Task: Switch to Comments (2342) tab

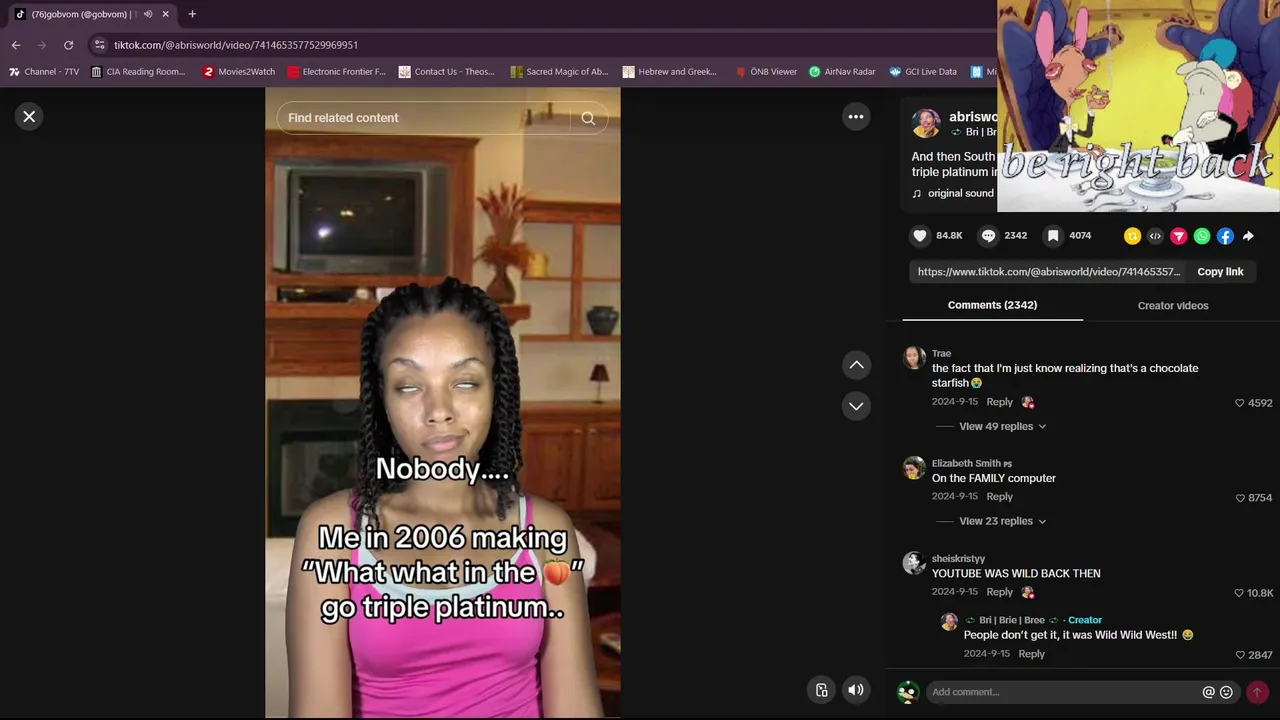Action: [992, 305]
